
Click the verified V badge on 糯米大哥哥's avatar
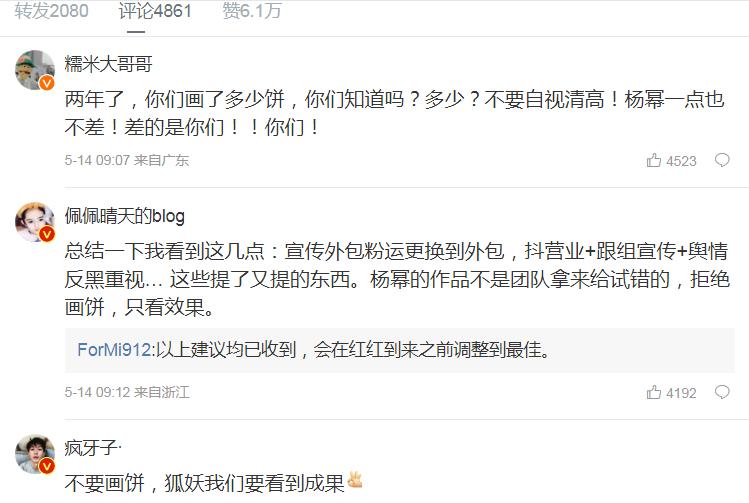(47, 83)
